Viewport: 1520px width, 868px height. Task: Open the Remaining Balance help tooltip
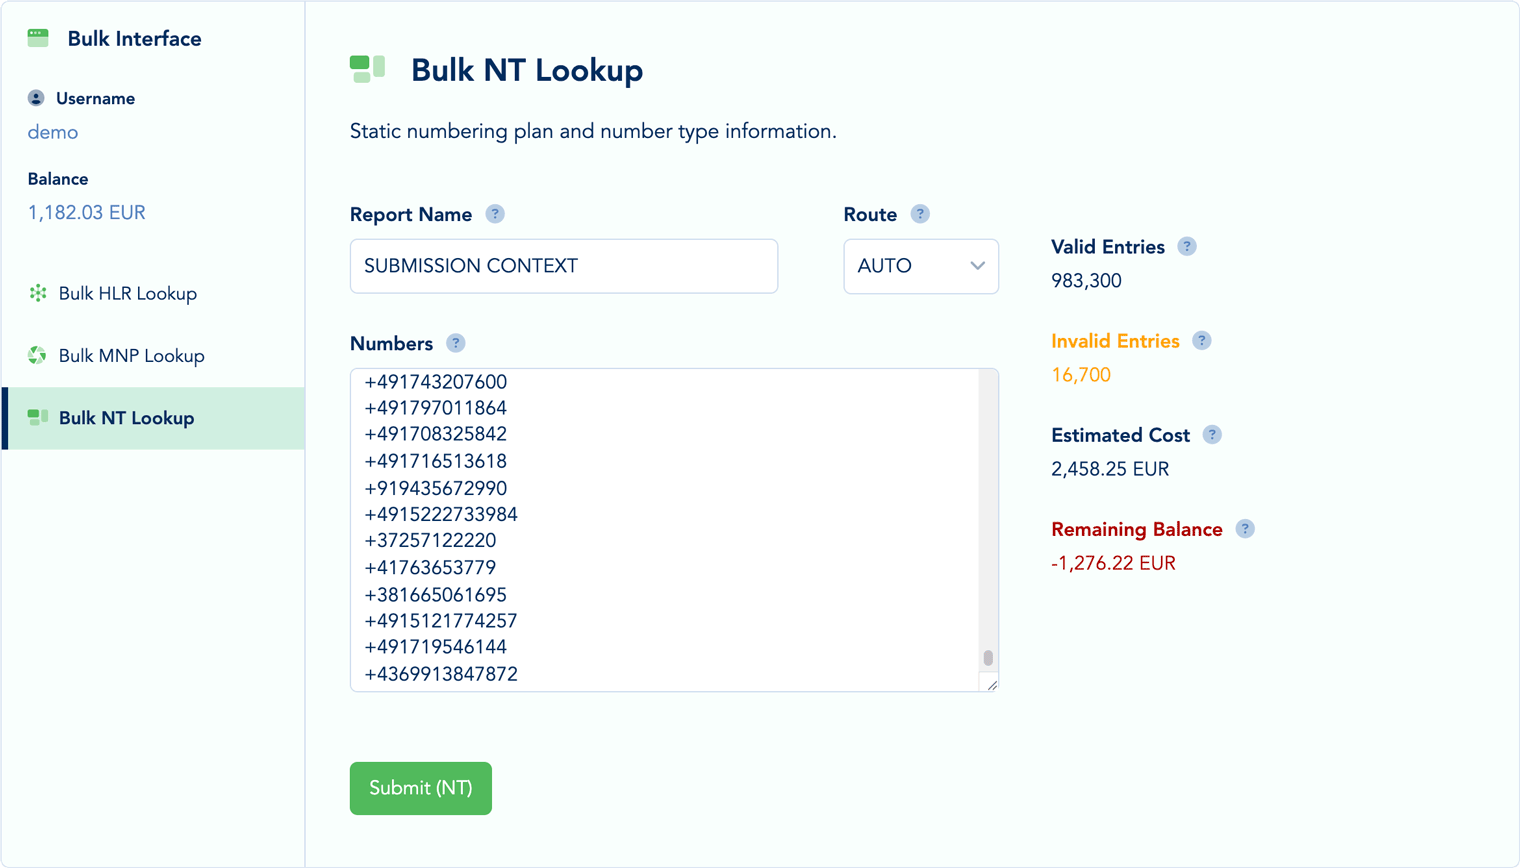coord(1245,528)
